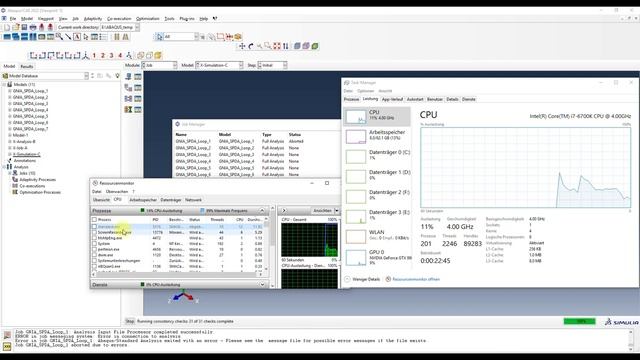Select GPU 0 in Task Manager sidebar
This screenshot has height=360, width=640.
point(377,257)
